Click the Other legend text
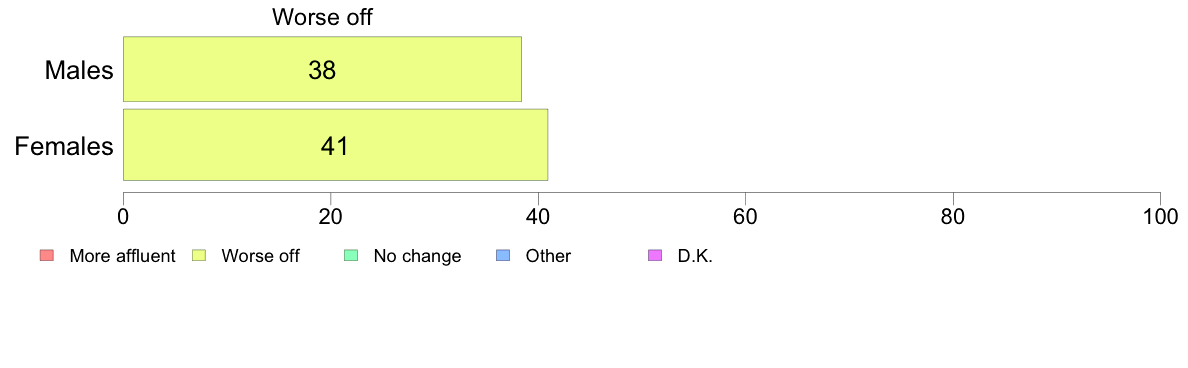Viewport: 1188px width, 368px height. tap(549, 256)
